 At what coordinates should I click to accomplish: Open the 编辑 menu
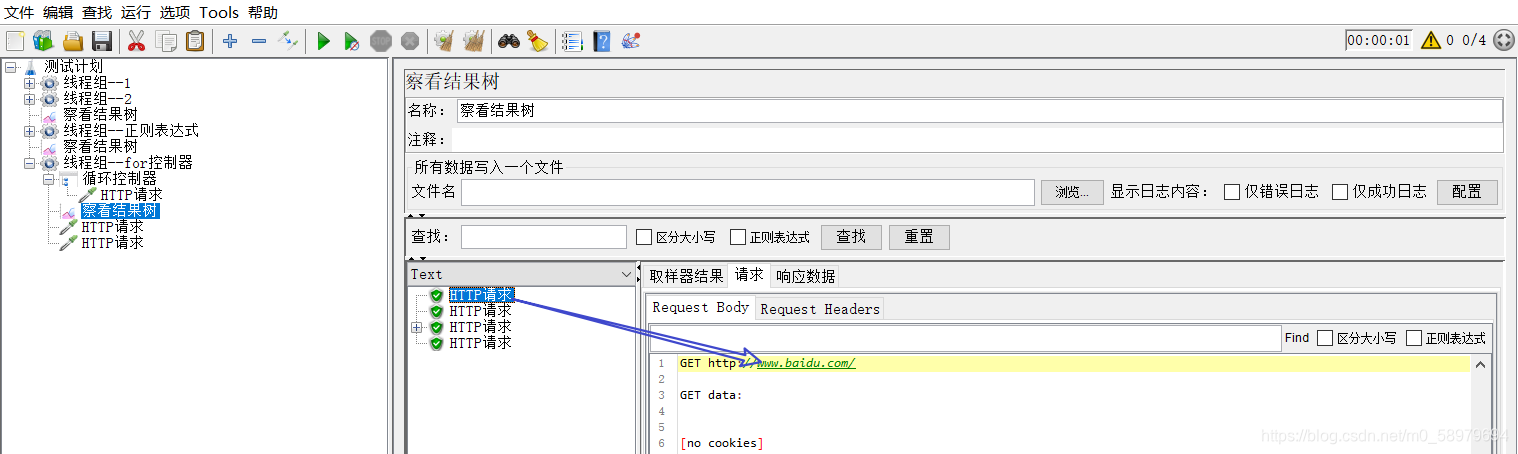58,12
